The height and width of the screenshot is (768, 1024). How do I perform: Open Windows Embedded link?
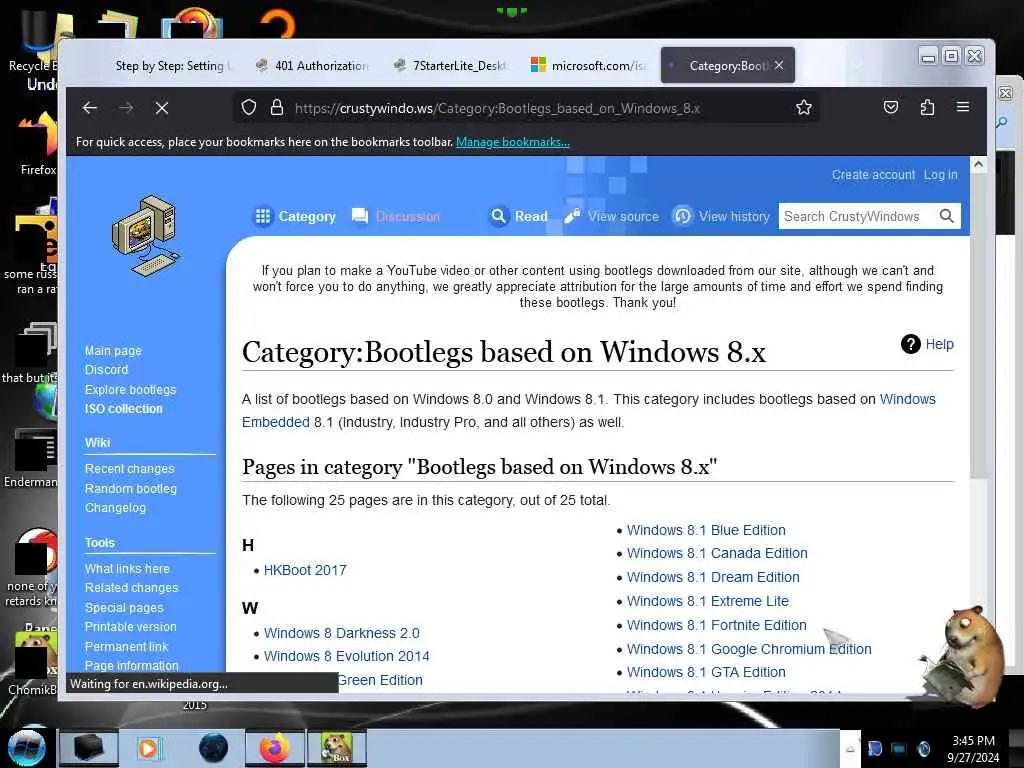(x=908, y=399)
